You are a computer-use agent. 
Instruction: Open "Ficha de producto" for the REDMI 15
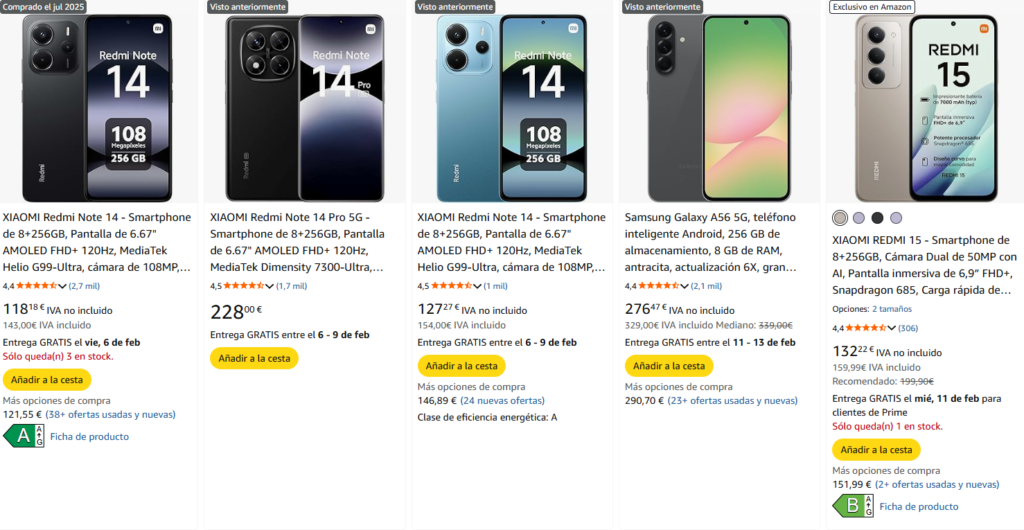(x=918, y=506)
